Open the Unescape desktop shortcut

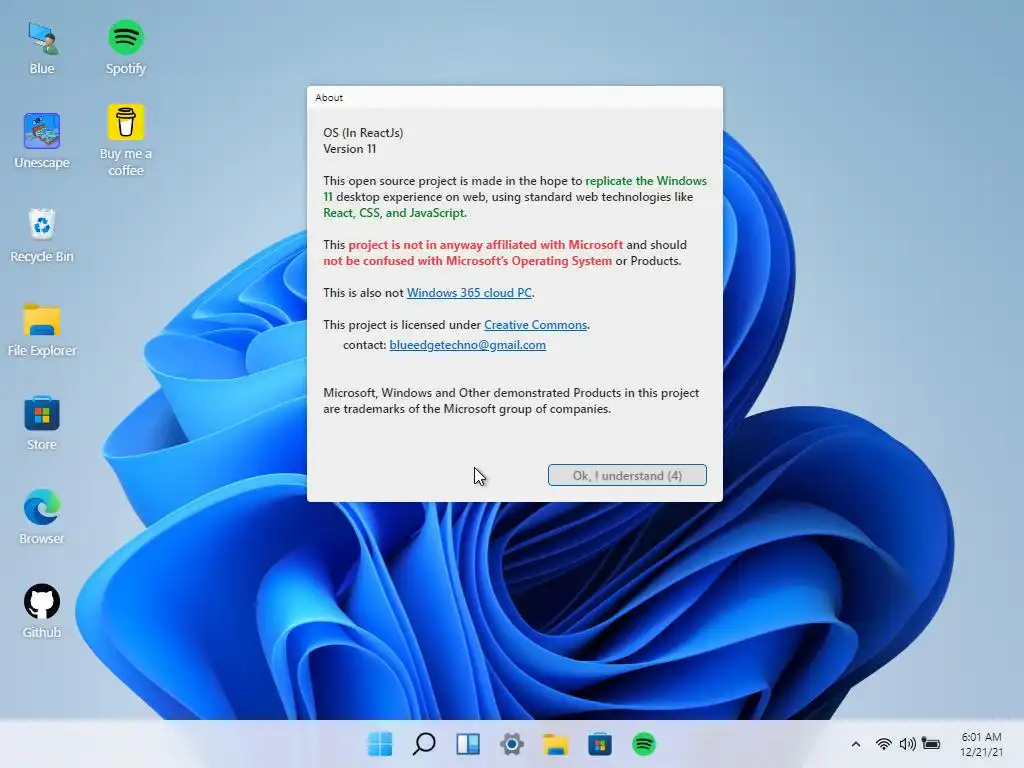point(42,141)
